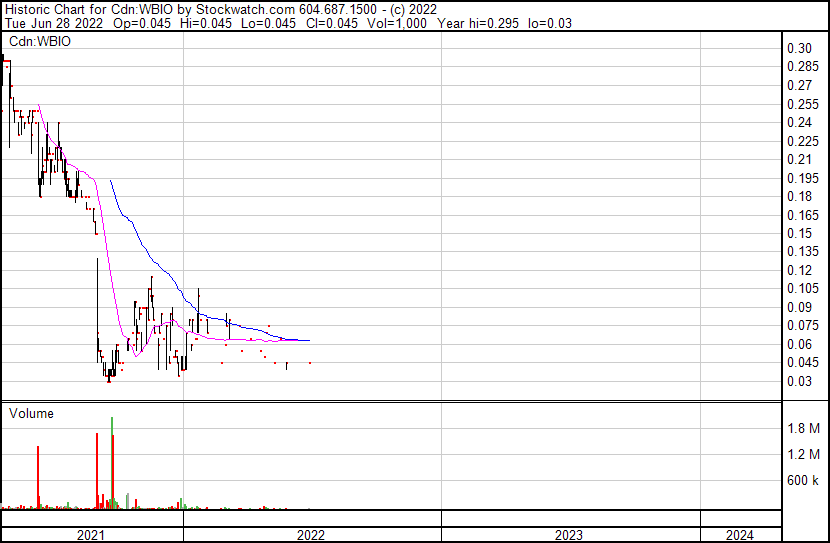This screenshot has height=543, width=830.
Task: Click the 0.03 price axis label
Action: coord(798,381)
